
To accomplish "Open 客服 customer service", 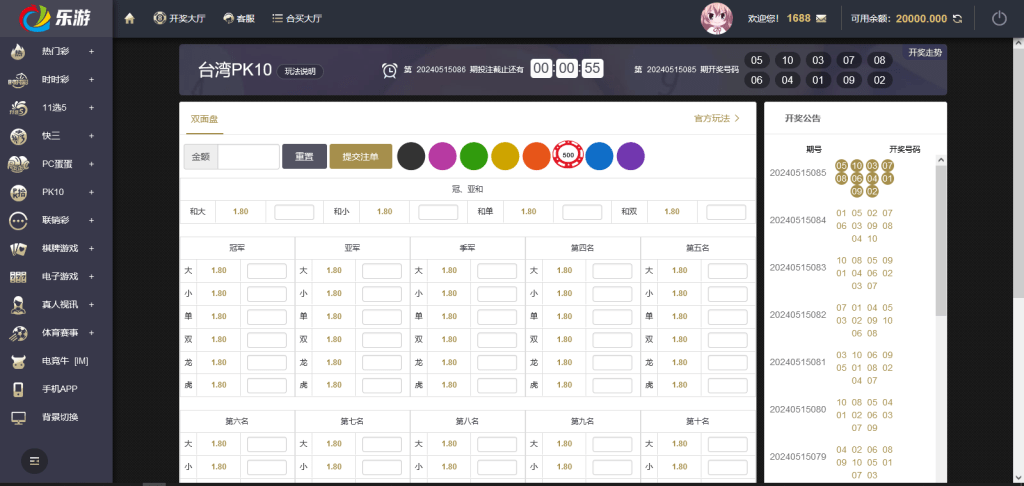I will pyautogui.click(x=238, y=19).
